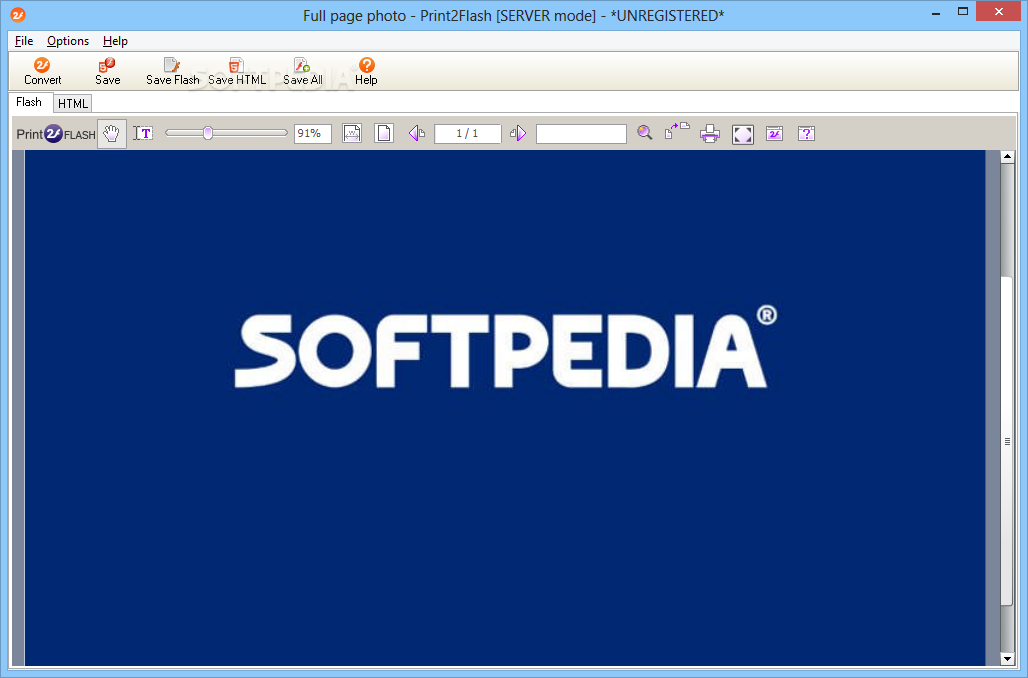
Task: Click the Help toolbar button
Action: (366, 71)
